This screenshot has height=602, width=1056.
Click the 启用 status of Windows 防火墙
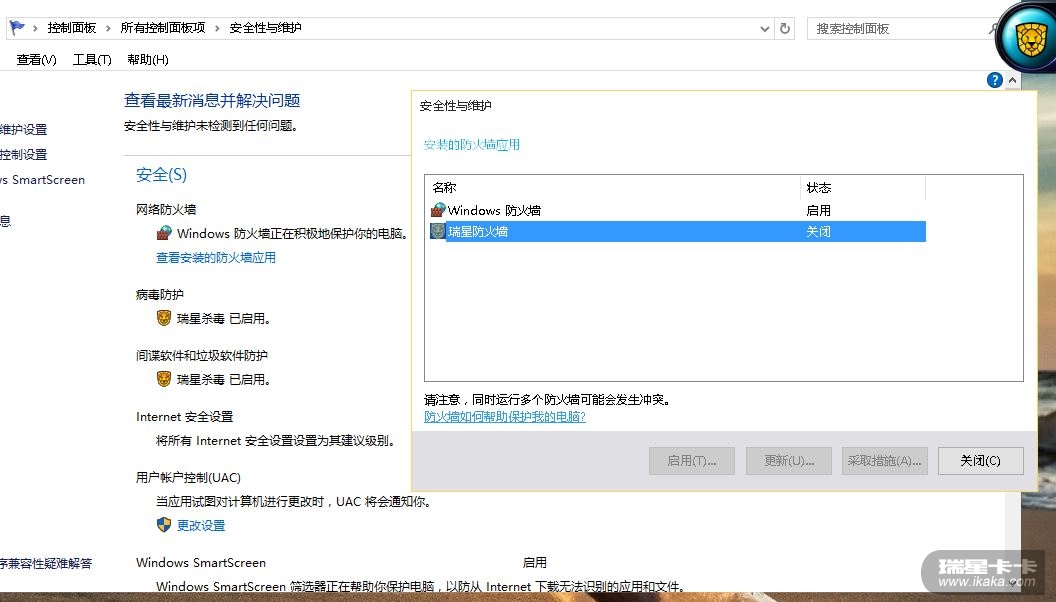pyautogui.click(x=818, y=211)
